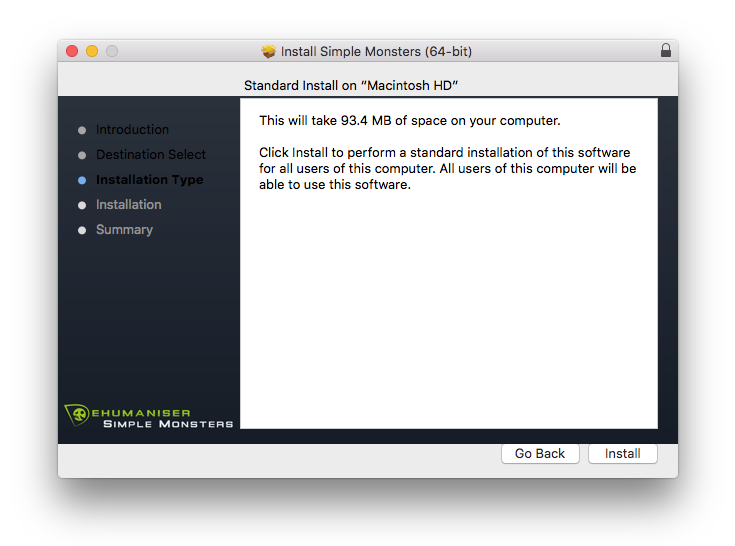Viewport: 735px width, 546px height.
Task: Click the 'Standard Install on "Macintosh HD"' heading
Action: pyautogui.click(x=351, y=85)
